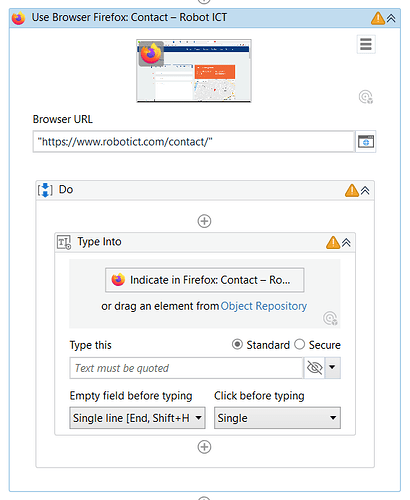Select the Secure radio button
This screenshot has width=410, height=500.
pos(299,344)
